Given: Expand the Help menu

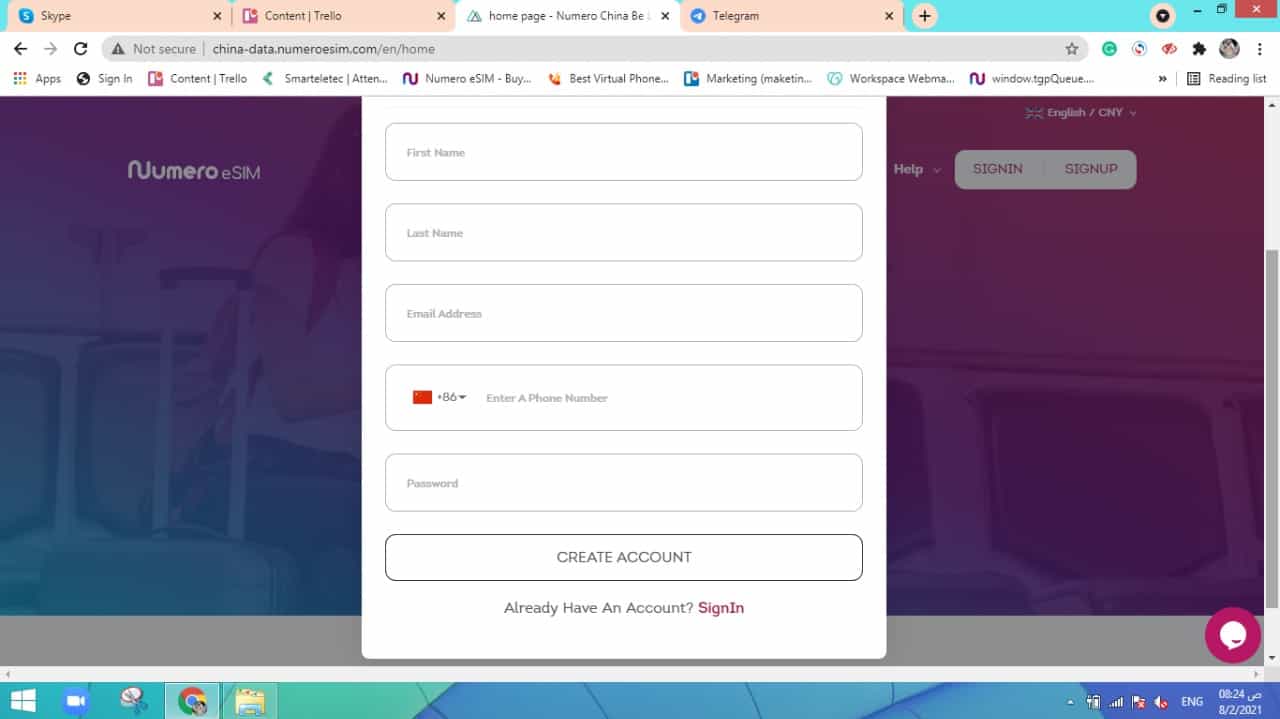Looking at the screenshot, I should coord(916,169).
